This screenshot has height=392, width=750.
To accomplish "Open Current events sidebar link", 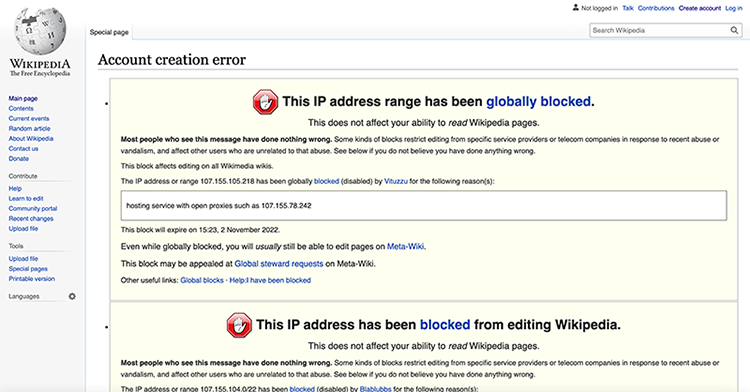I will tap(29, 119).
